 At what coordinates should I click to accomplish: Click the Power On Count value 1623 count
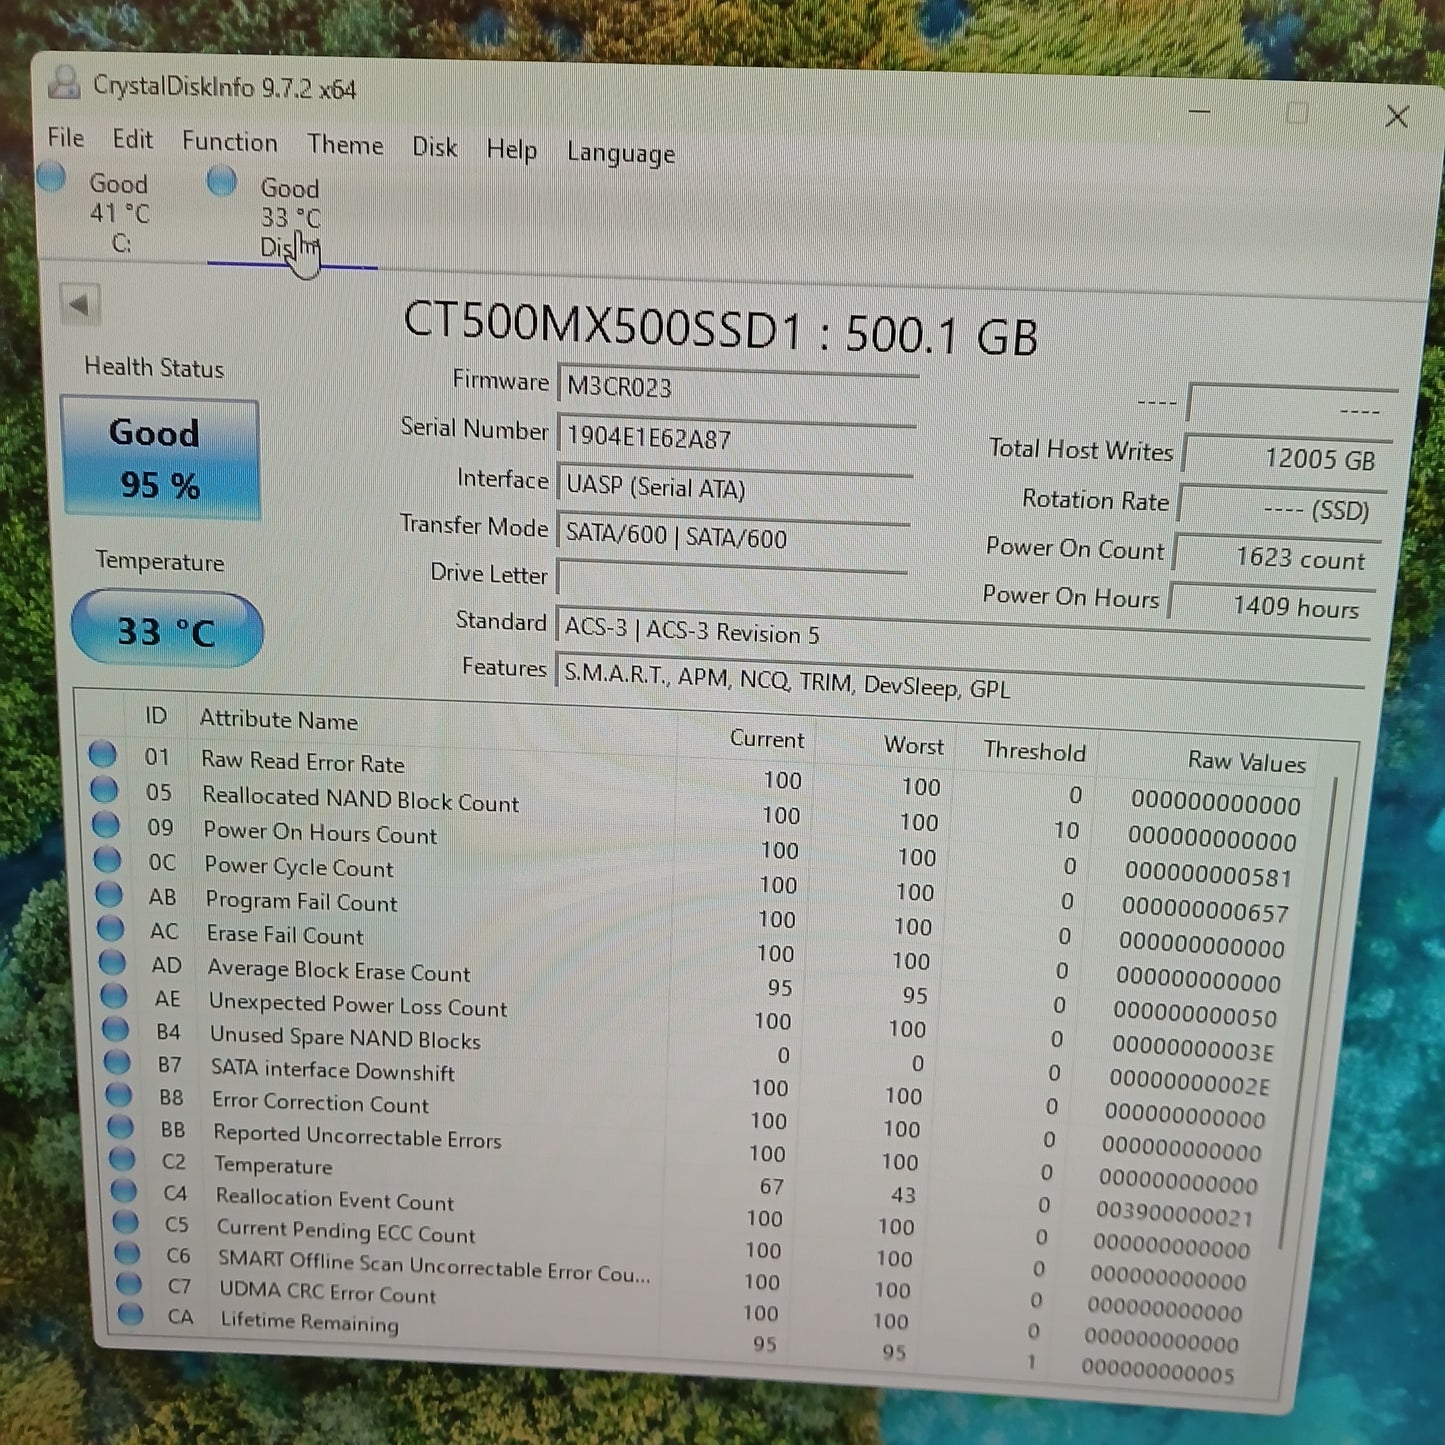click(x=1275, y=557)
